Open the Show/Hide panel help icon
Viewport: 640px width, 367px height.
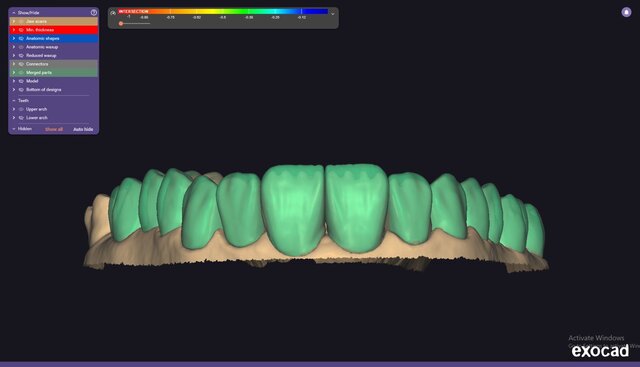click(x=93, y=13)
